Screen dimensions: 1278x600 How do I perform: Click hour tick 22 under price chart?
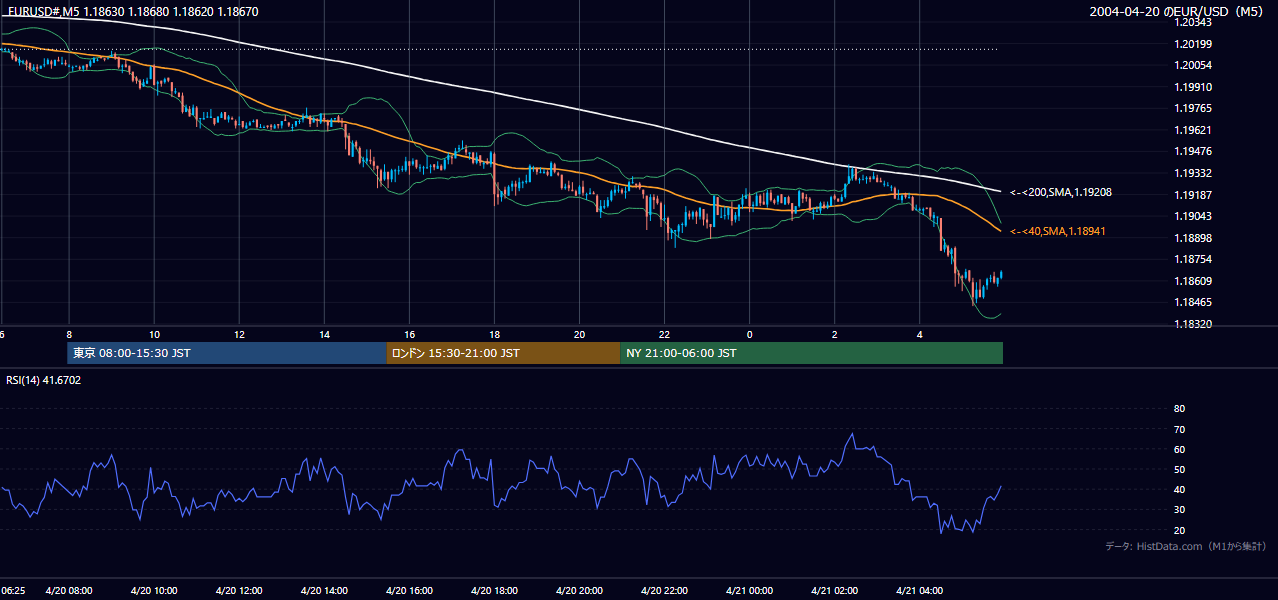(x=664, y=333)
